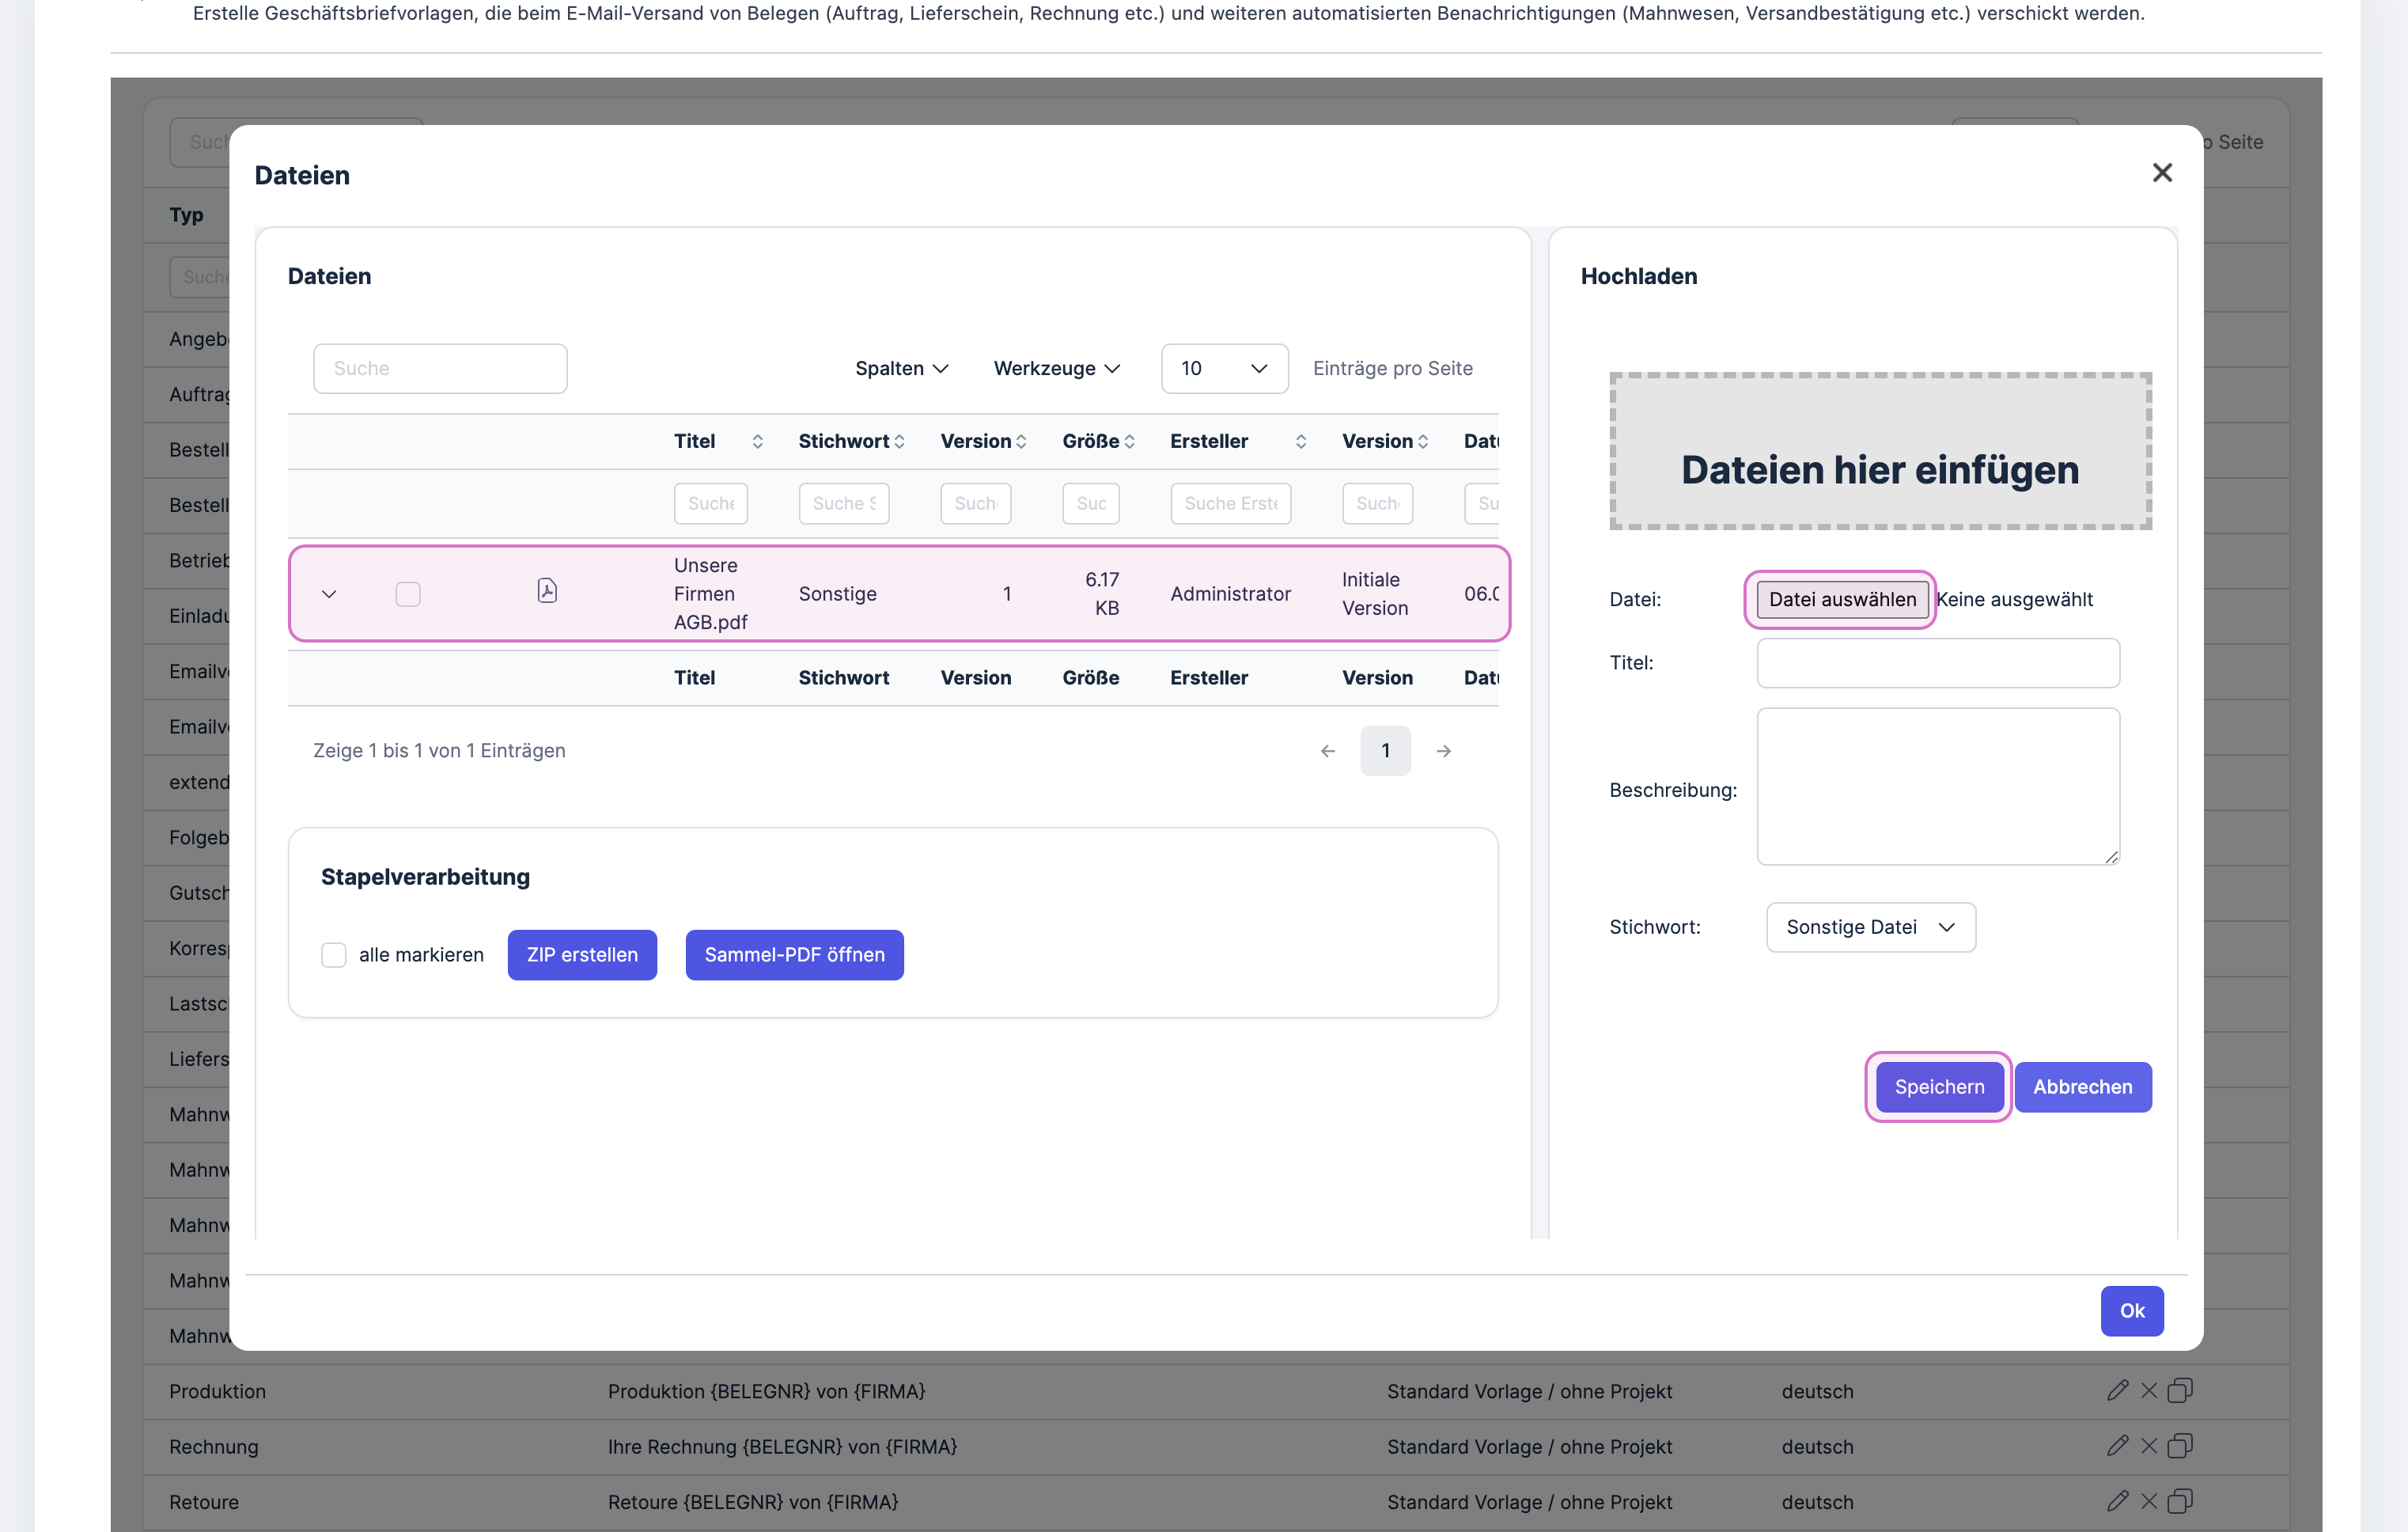Sort the file table by the Titel column arrows

pyautogui.click(x=757, y=441)
